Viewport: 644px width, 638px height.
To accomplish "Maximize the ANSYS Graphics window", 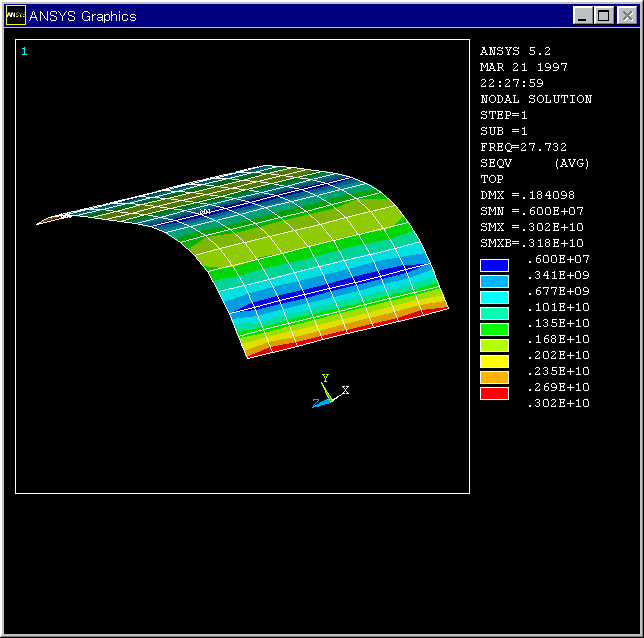I will 605,16.
